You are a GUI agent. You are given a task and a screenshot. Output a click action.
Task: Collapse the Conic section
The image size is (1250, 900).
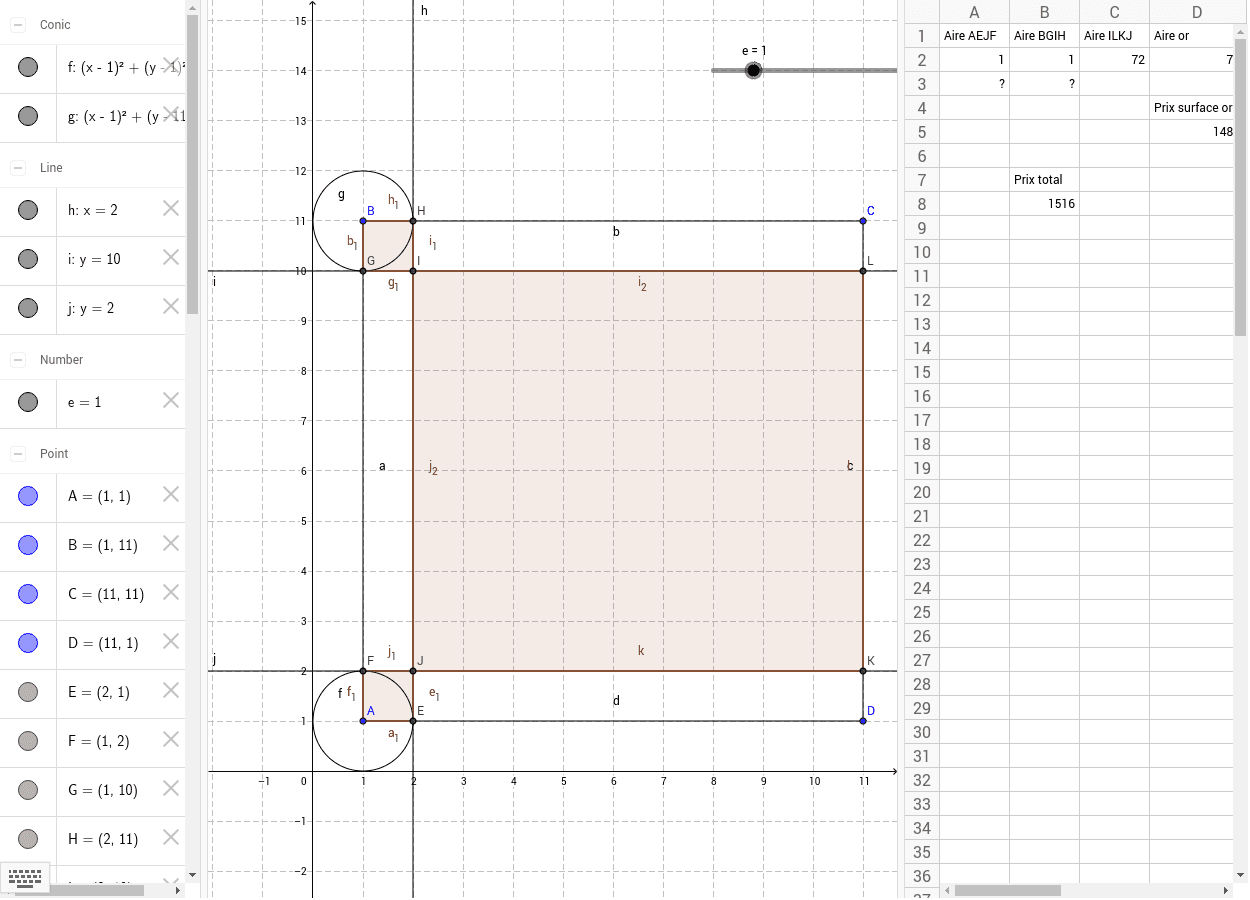(x=18, y=24)
